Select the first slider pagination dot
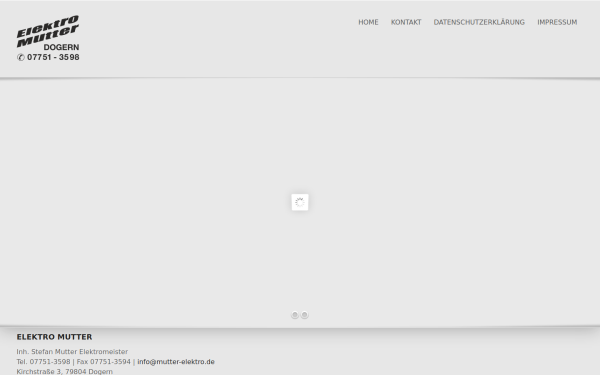Viewport: 600px width, 375px height. [295, 315]
